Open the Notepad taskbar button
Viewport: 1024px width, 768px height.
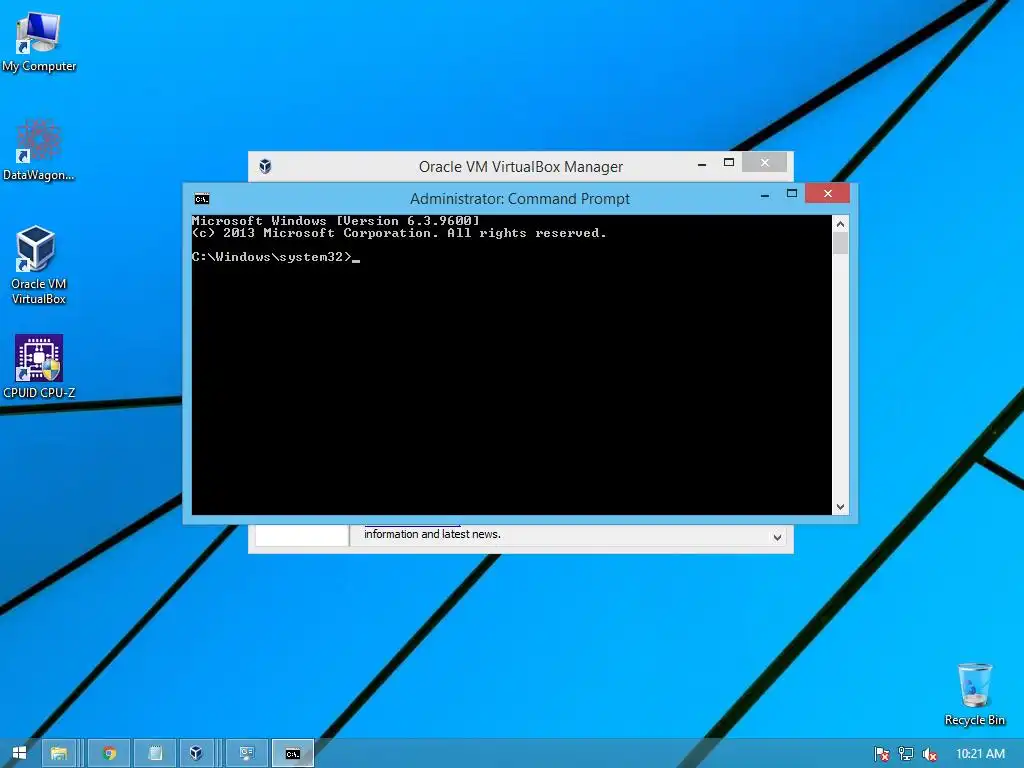coord(155,753)
